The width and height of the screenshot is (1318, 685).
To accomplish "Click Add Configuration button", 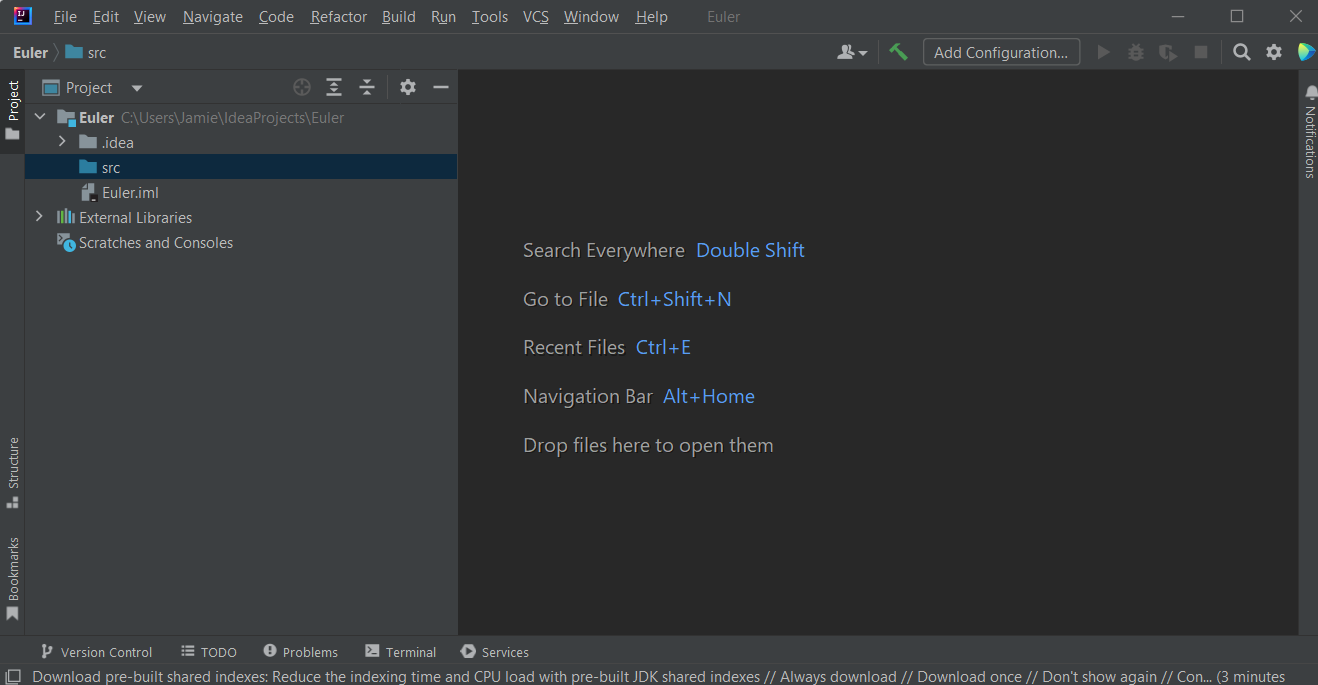I will click(x=1001, y=52).
